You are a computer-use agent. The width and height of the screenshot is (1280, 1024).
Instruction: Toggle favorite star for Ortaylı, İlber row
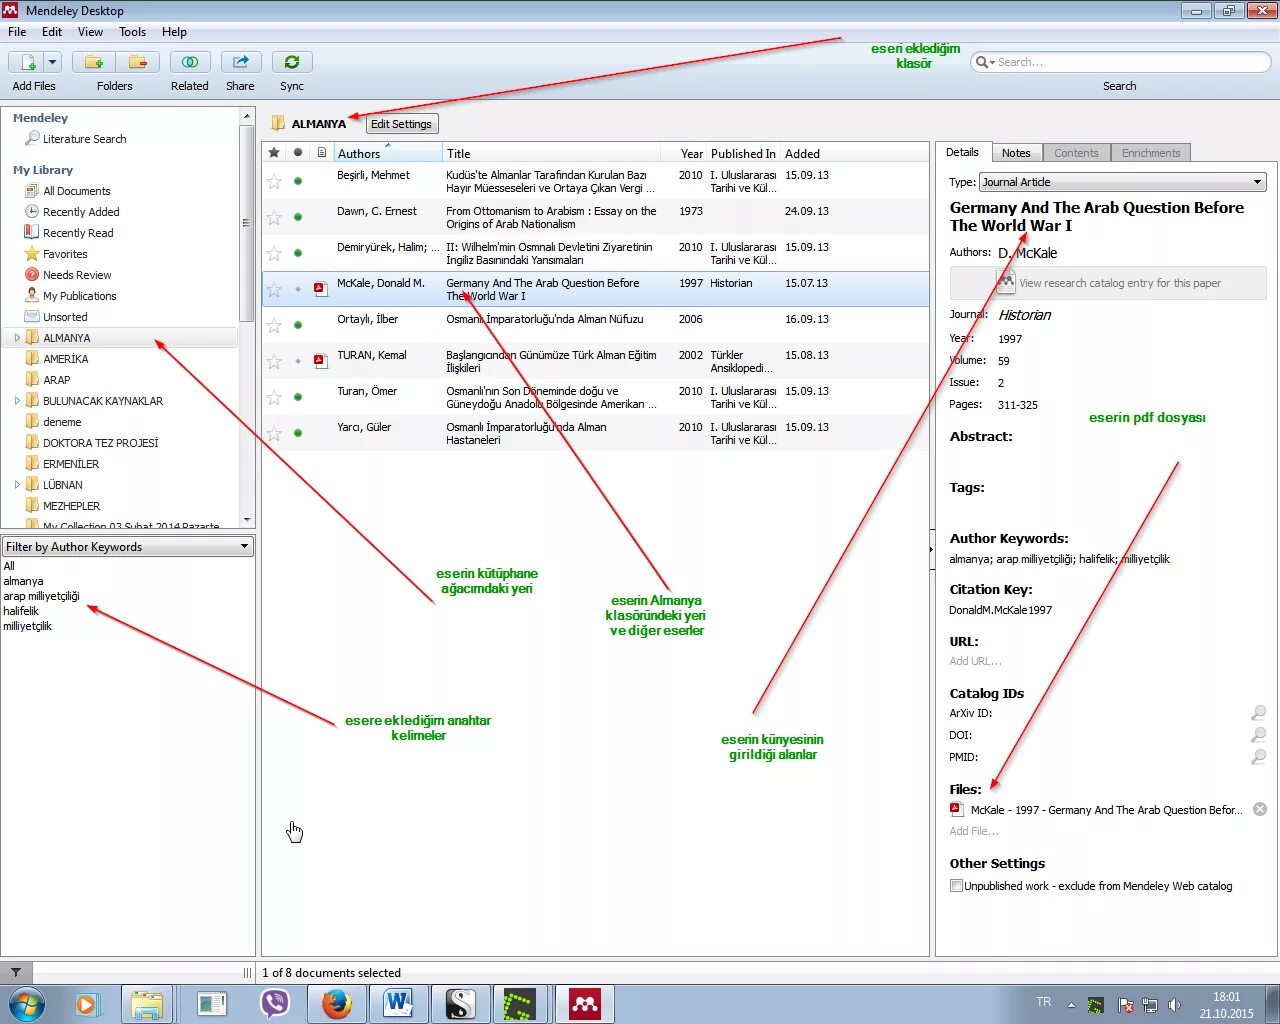(274, 325)
